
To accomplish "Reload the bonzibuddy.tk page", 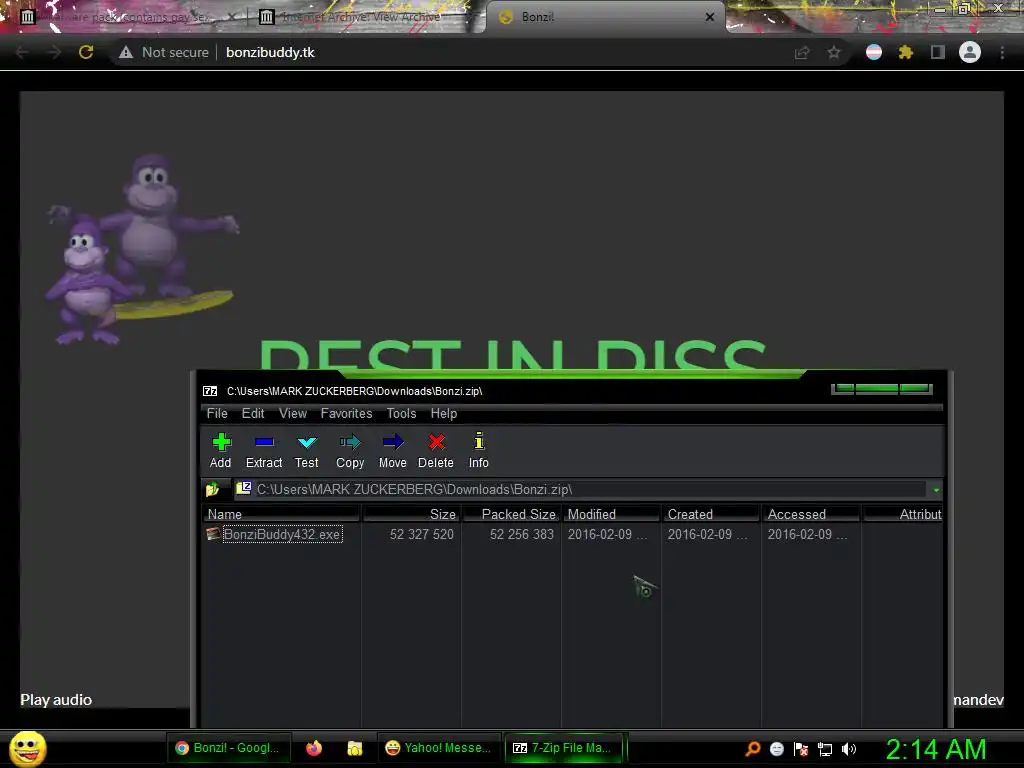I will [86, 52].
